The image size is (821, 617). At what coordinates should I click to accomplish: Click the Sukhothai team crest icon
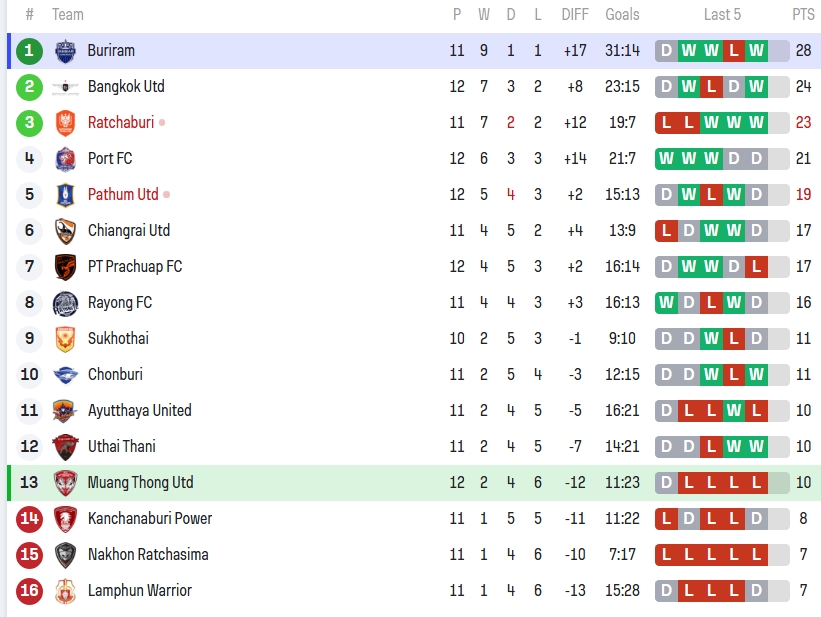pos(65,339)
